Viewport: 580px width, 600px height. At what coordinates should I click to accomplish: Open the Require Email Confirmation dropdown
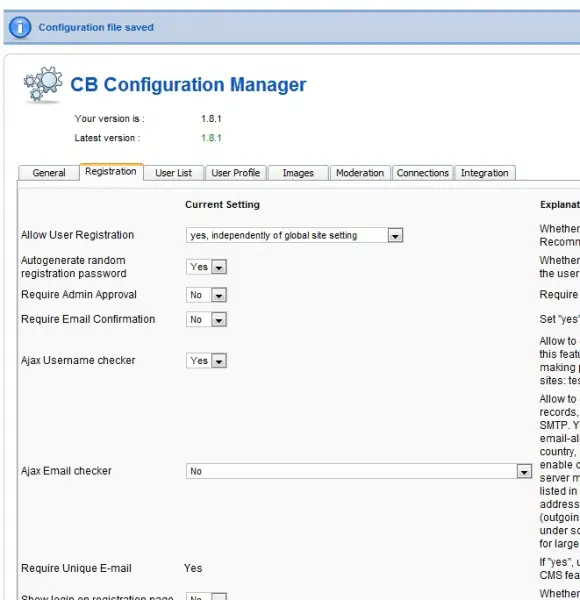(206, 320)
